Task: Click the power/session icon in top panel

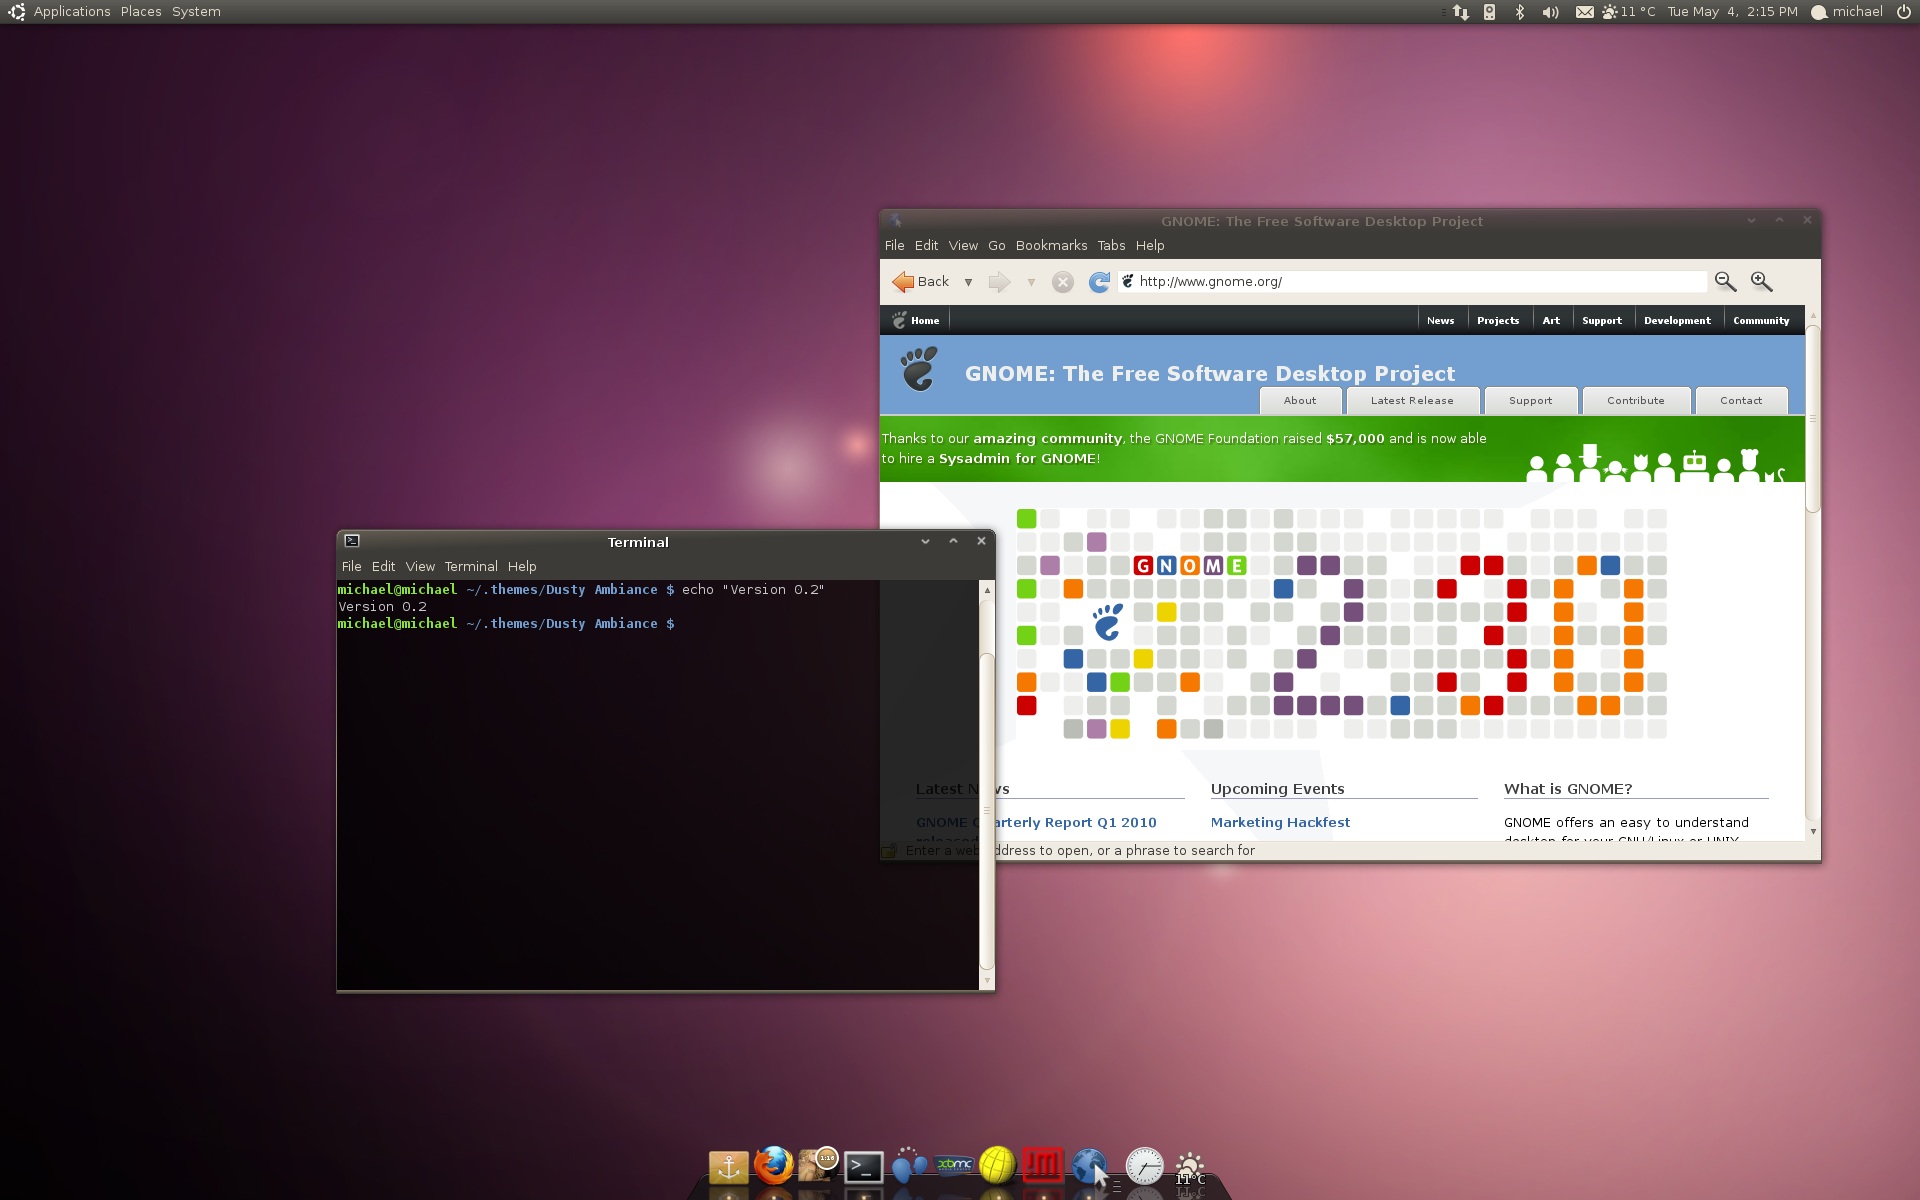Action: pos(1904,12)
